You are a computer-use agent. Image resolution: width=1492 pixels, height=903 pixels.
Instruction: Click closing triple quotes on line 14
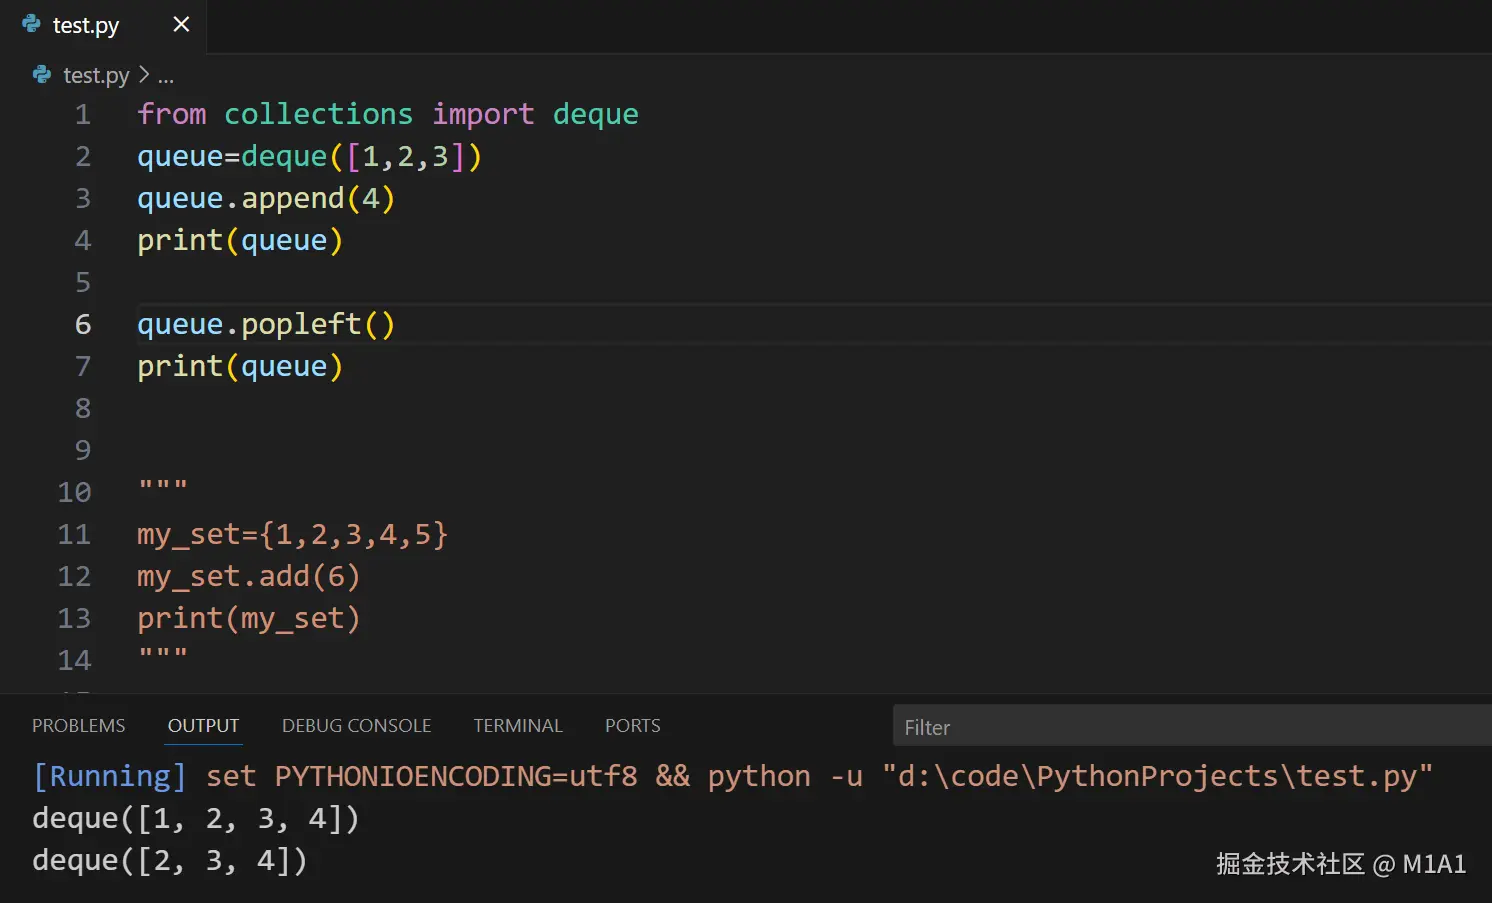[162, 655]
